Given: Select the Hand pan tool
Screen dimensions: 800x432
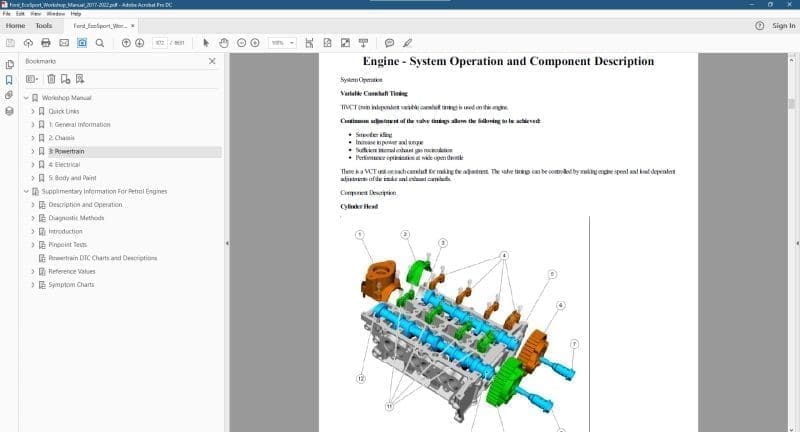Looking at the screenshot, I should pos(224,43).
